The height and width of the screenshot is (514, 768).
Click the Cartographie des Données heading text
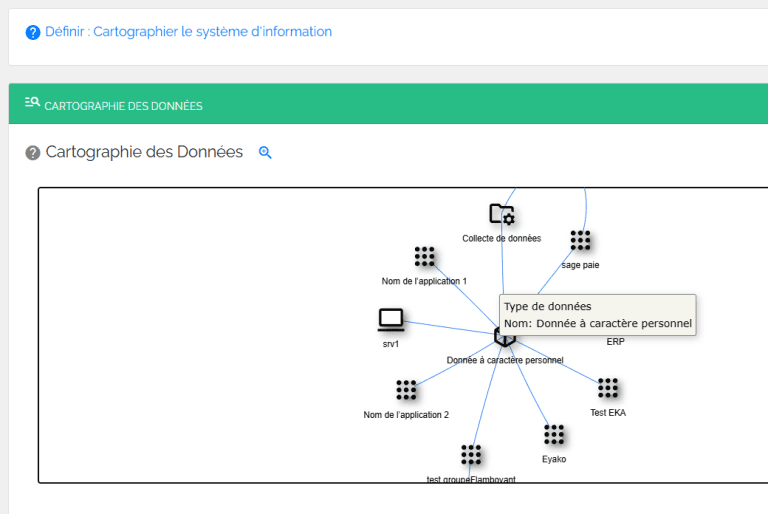(144, 152)
